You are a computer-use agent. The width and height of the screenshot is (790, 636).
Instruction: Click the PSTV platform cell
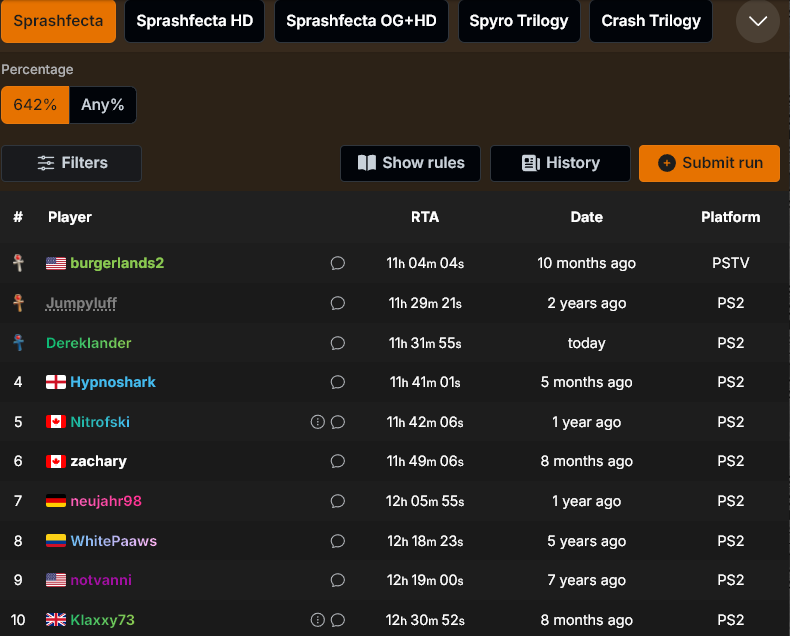click(731, 263)
